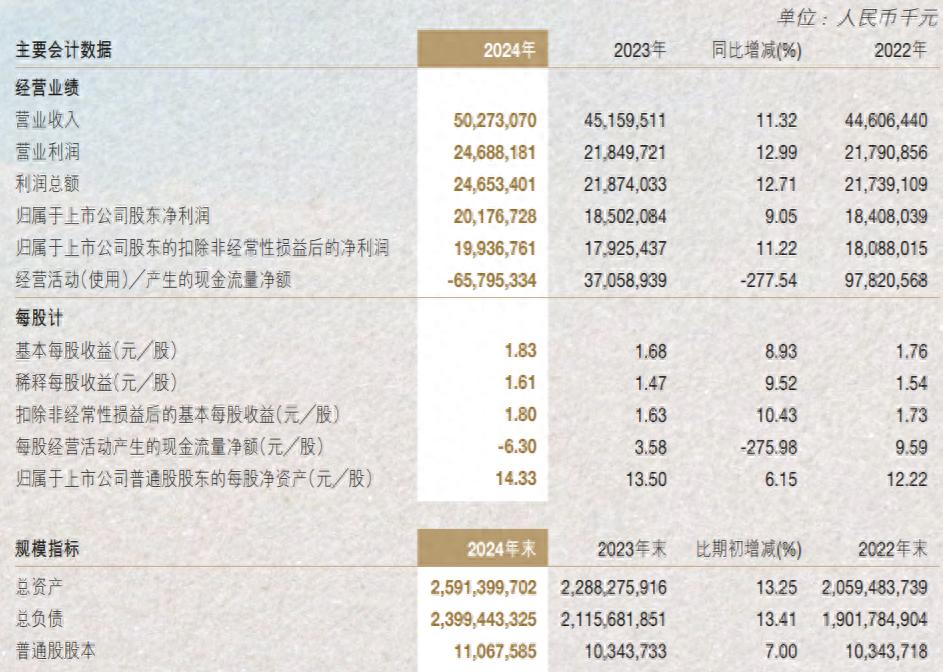This screenshot has height=672, width=943.
Task: Click the value 1.68
Action: (x=651, y=351)
